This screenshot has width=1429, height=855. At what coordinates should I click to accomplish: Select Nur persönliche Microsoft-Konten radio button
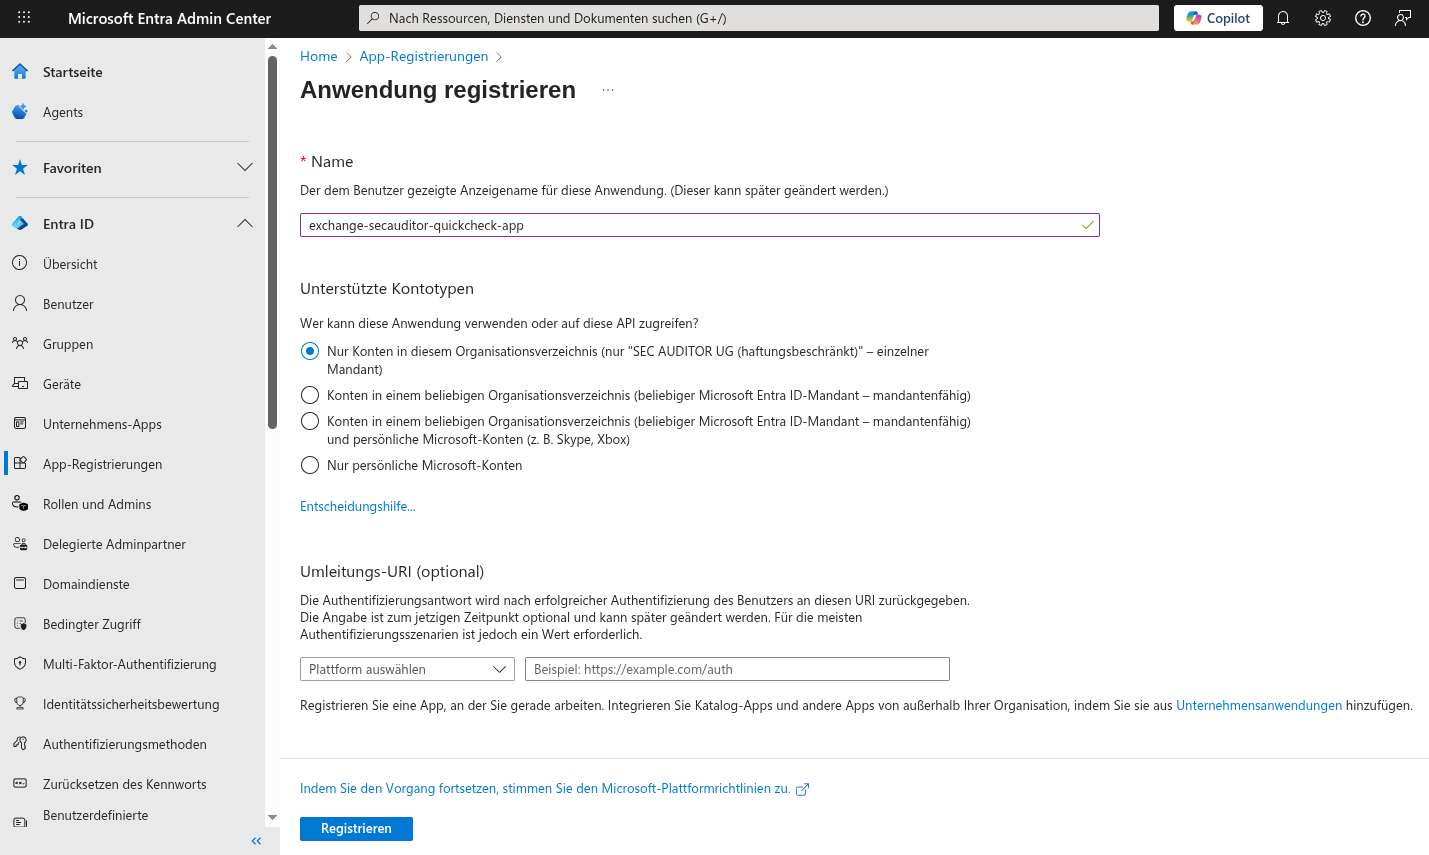point(310,465)
